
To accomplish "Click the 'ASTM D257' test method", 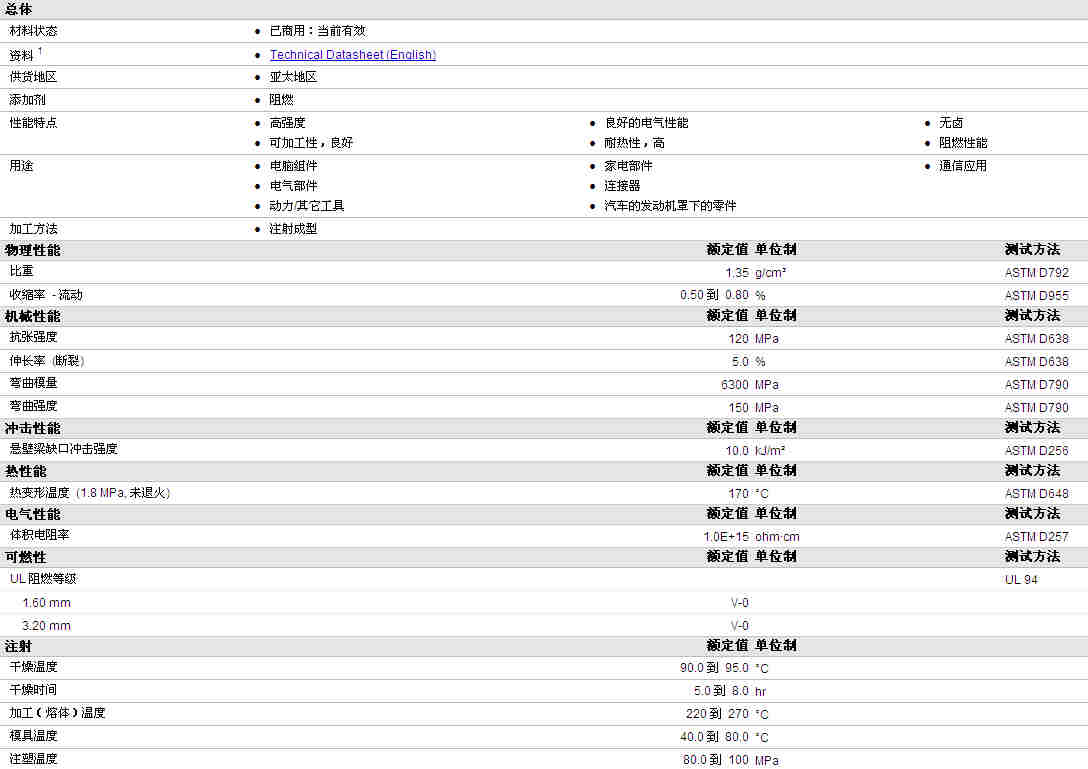I will coord(1037,536).
